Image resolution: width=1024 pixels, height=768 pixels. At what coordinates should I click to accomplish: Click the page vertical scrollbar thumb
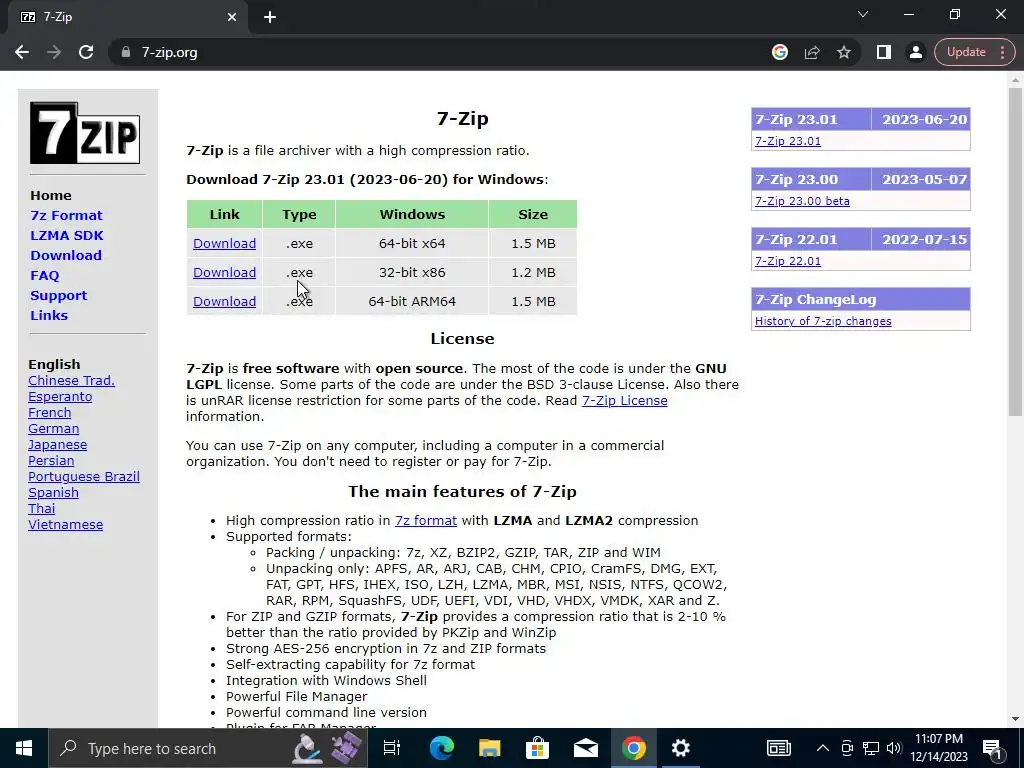coord(1015,251)
